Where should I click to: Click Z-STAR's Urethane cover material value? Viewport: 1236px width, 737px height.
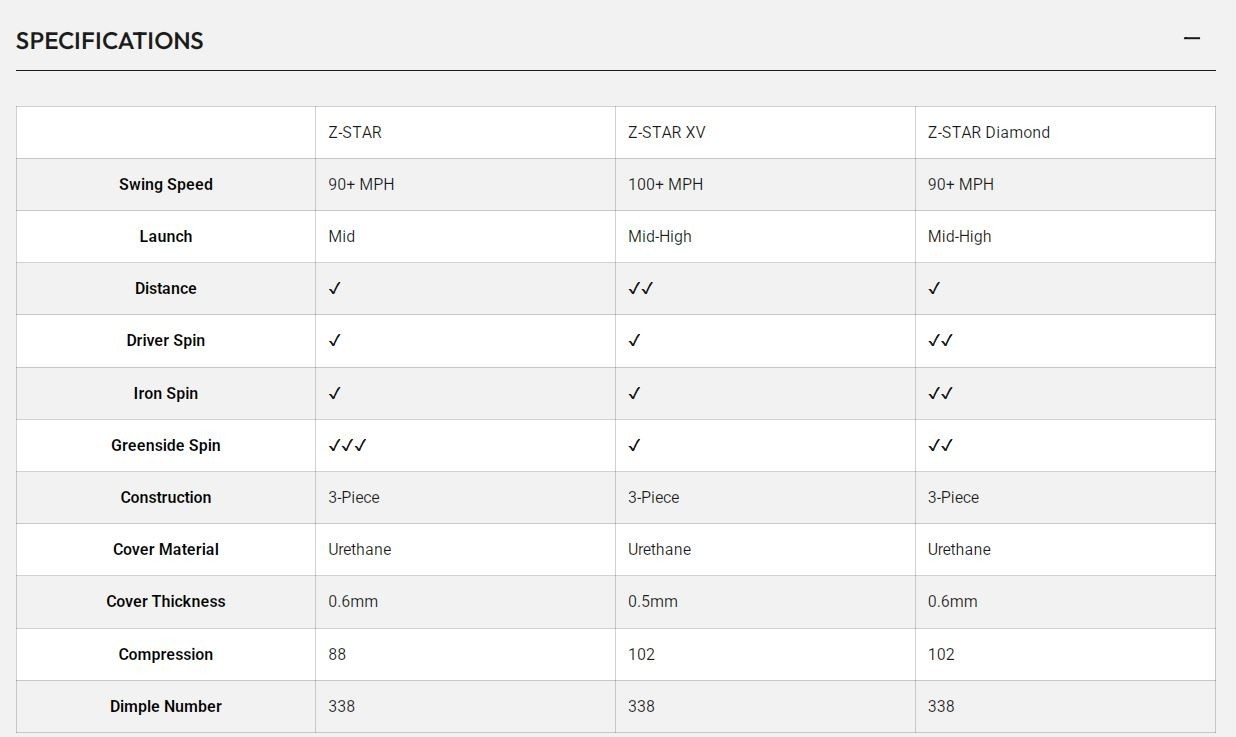coord(360,549)
